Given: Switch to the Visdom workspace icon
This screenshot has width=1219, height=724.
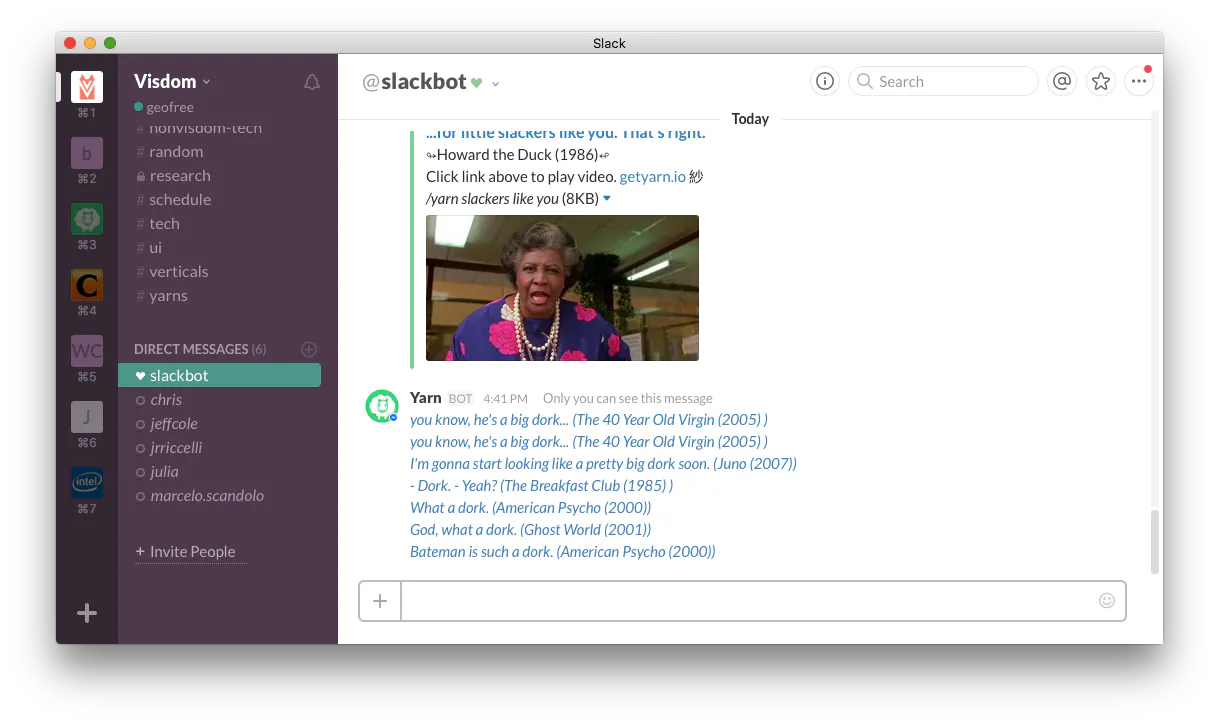Looking at the screenshot, I should pos(87,86).
